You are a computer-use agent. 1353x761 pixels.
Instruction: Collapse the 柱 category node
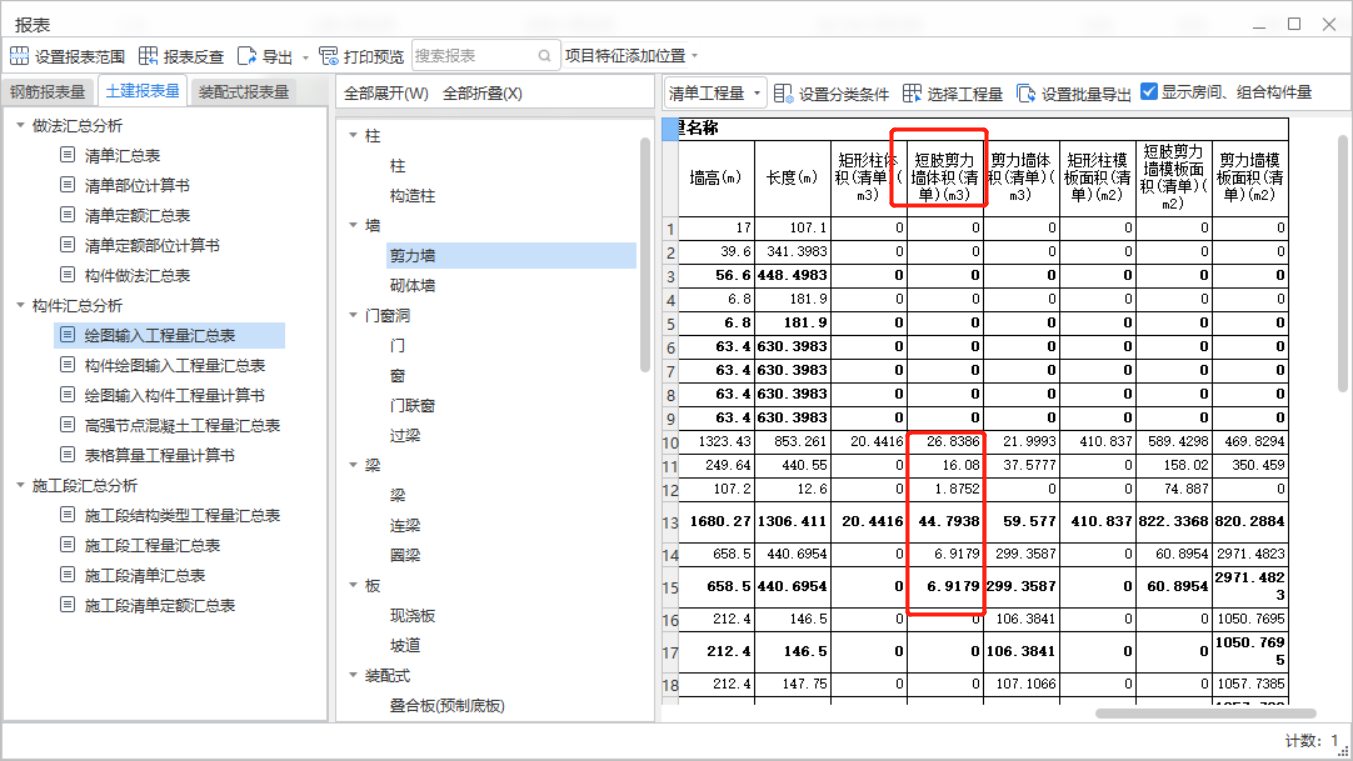(x=353, y=135)
